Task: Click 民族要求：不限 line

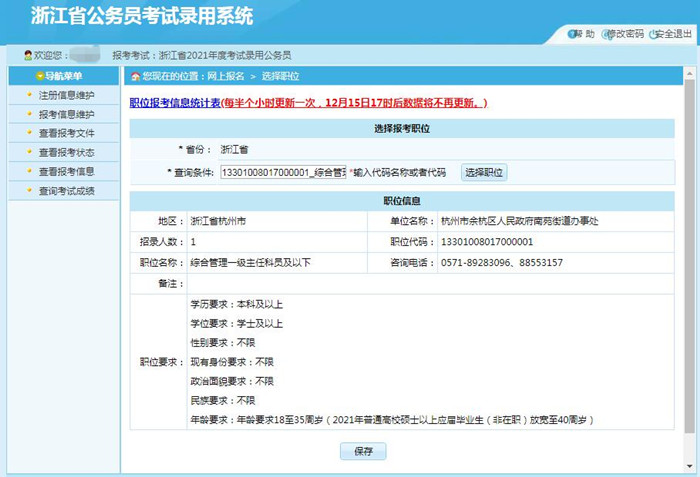Action: (223, 401)
